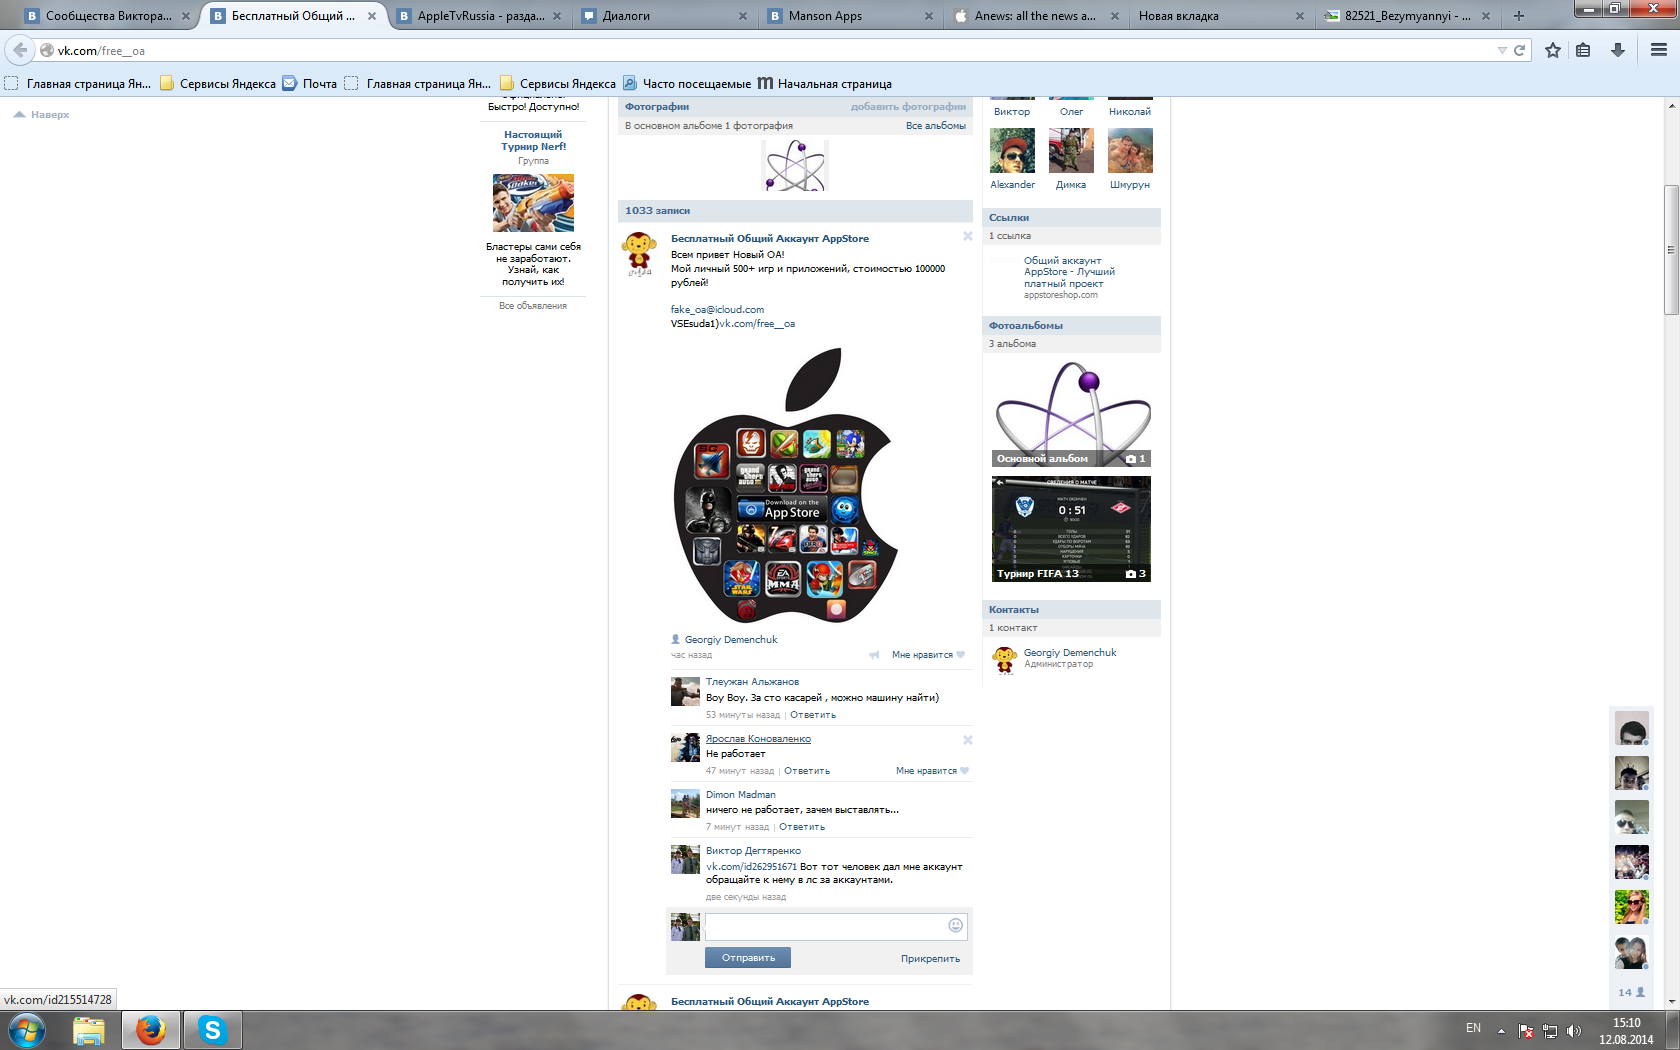Focus the comment input field
The width and height of the screenshot is (1680, 1050).
[x=836, y=926]
